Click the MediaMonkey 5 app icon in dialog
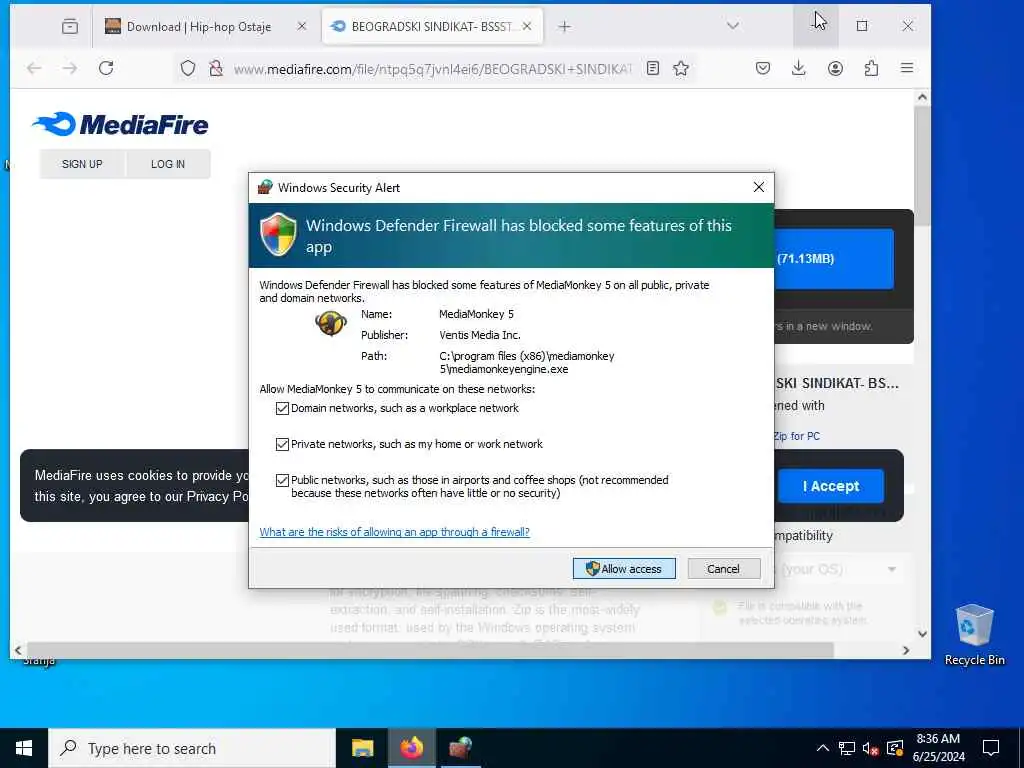Screen dimensions: 1024x768 click(330, 323)
